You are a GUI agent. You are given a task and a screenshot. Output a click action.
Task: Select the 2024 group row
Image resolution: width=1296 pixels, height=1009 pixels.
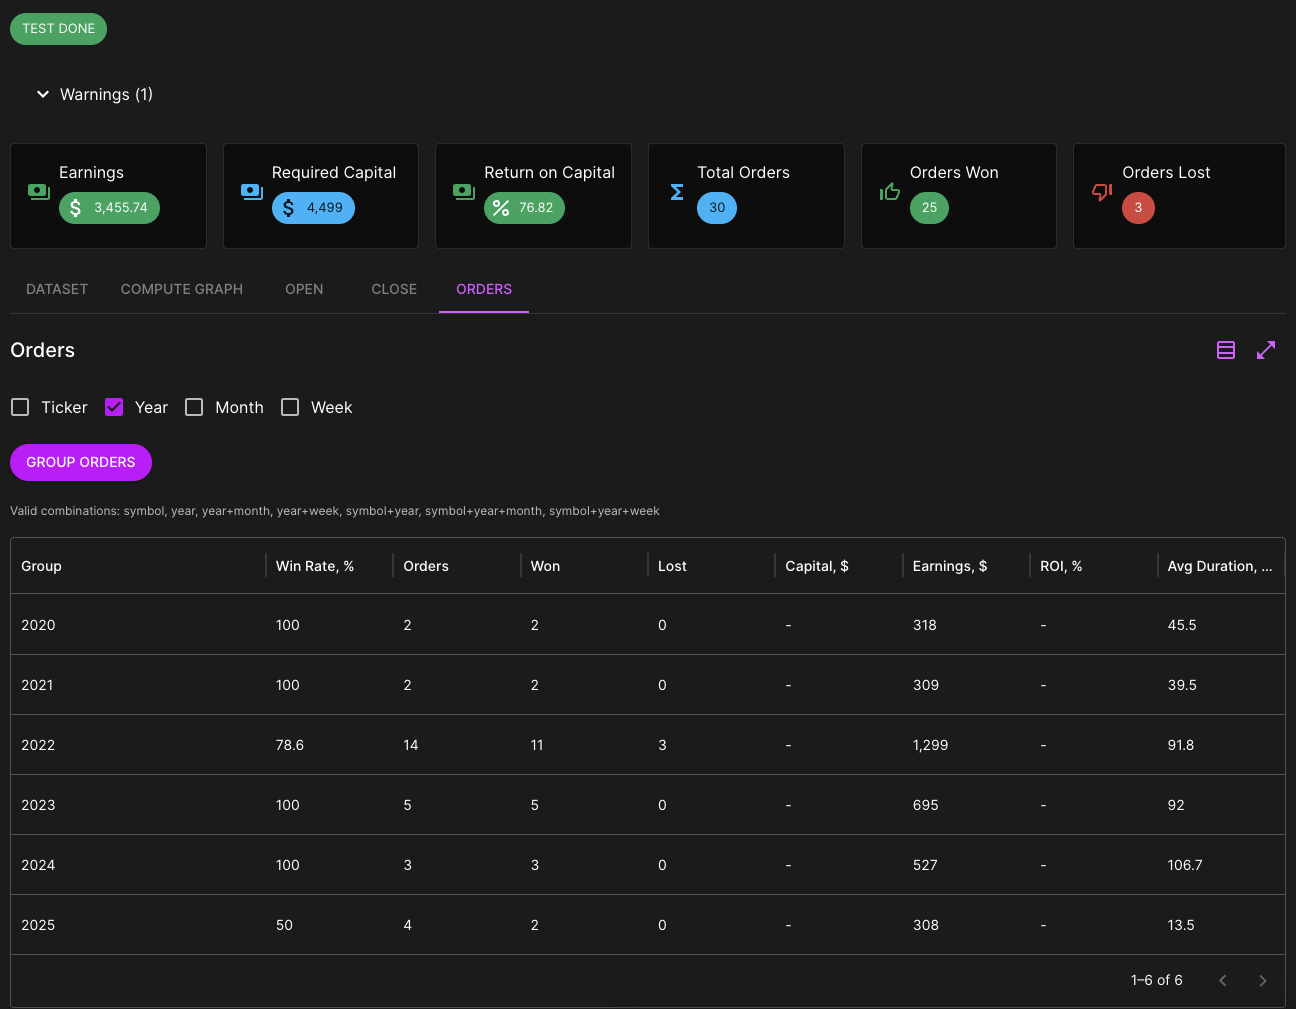click(648, 865)
